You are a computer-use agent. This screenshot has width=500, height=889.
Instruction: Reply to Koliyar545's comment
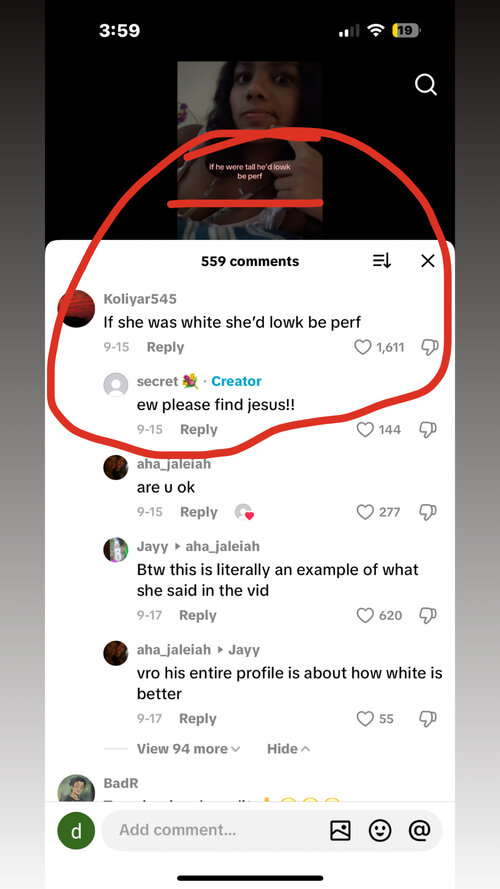point(165,347)
